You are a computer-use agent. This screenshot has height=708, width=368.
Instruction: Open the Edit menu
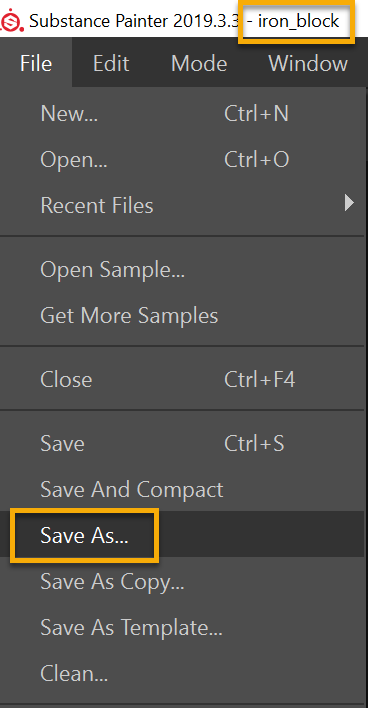tap(111, 64)
